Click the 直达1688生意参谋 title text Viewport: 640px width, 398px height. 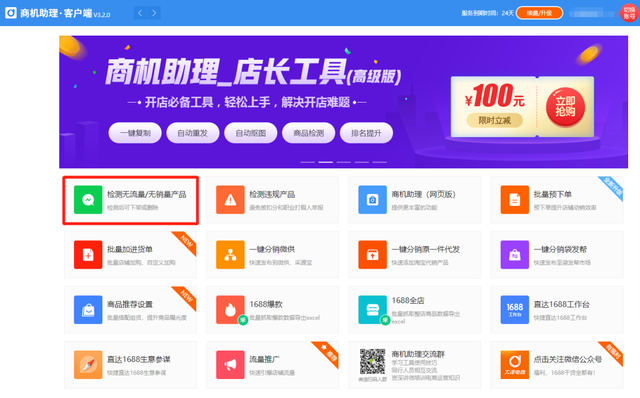[x=138, y=359]
